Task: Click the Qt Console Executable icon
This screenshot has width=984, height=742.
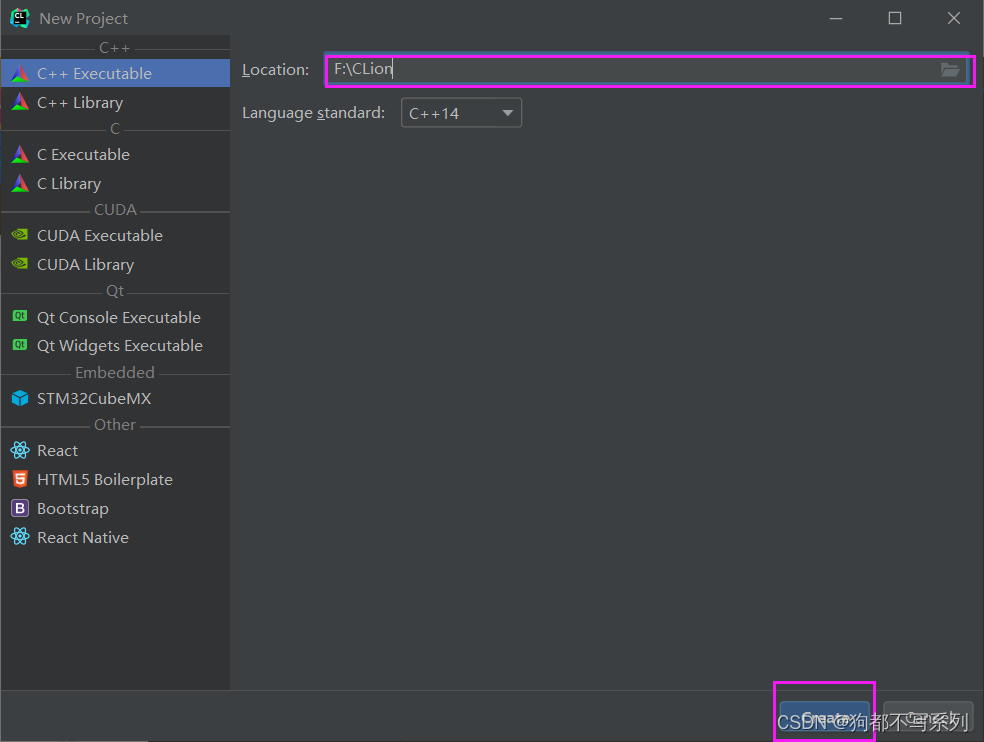Action: coord(20,316)
